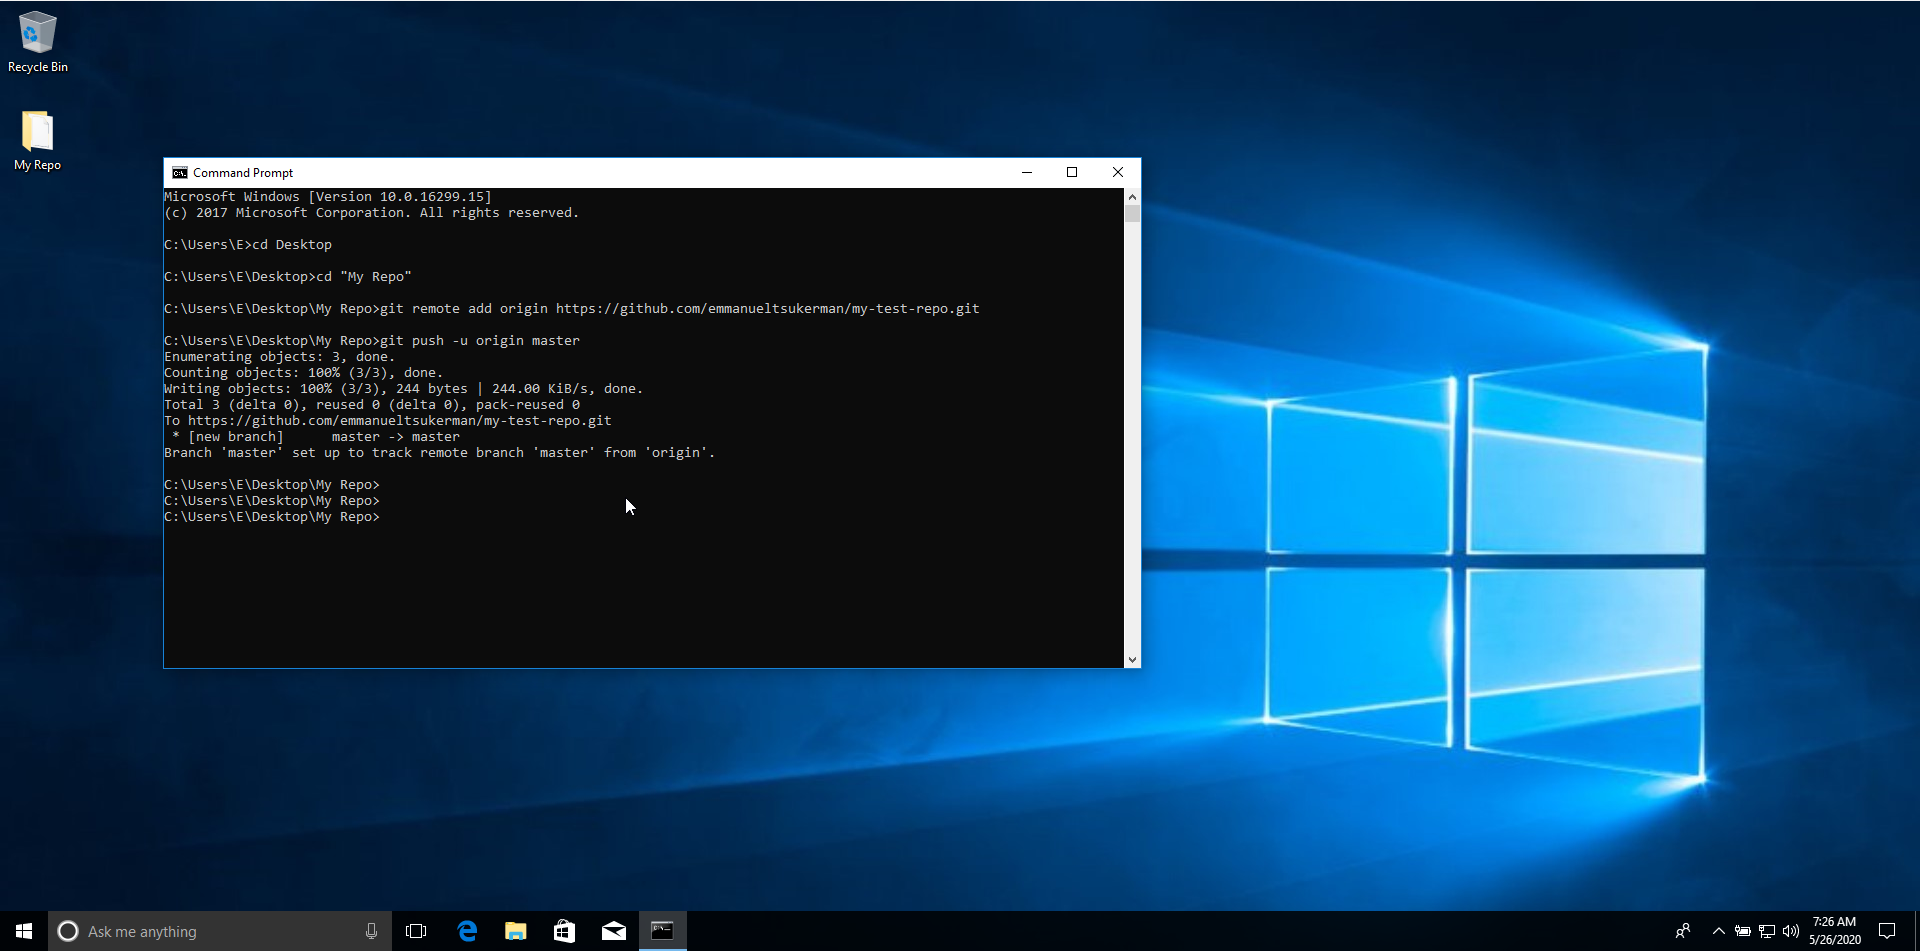1920x951 pixels.
Task: Click Show desktop sliver at taskbar end
Action: [x=1916, y=931]
